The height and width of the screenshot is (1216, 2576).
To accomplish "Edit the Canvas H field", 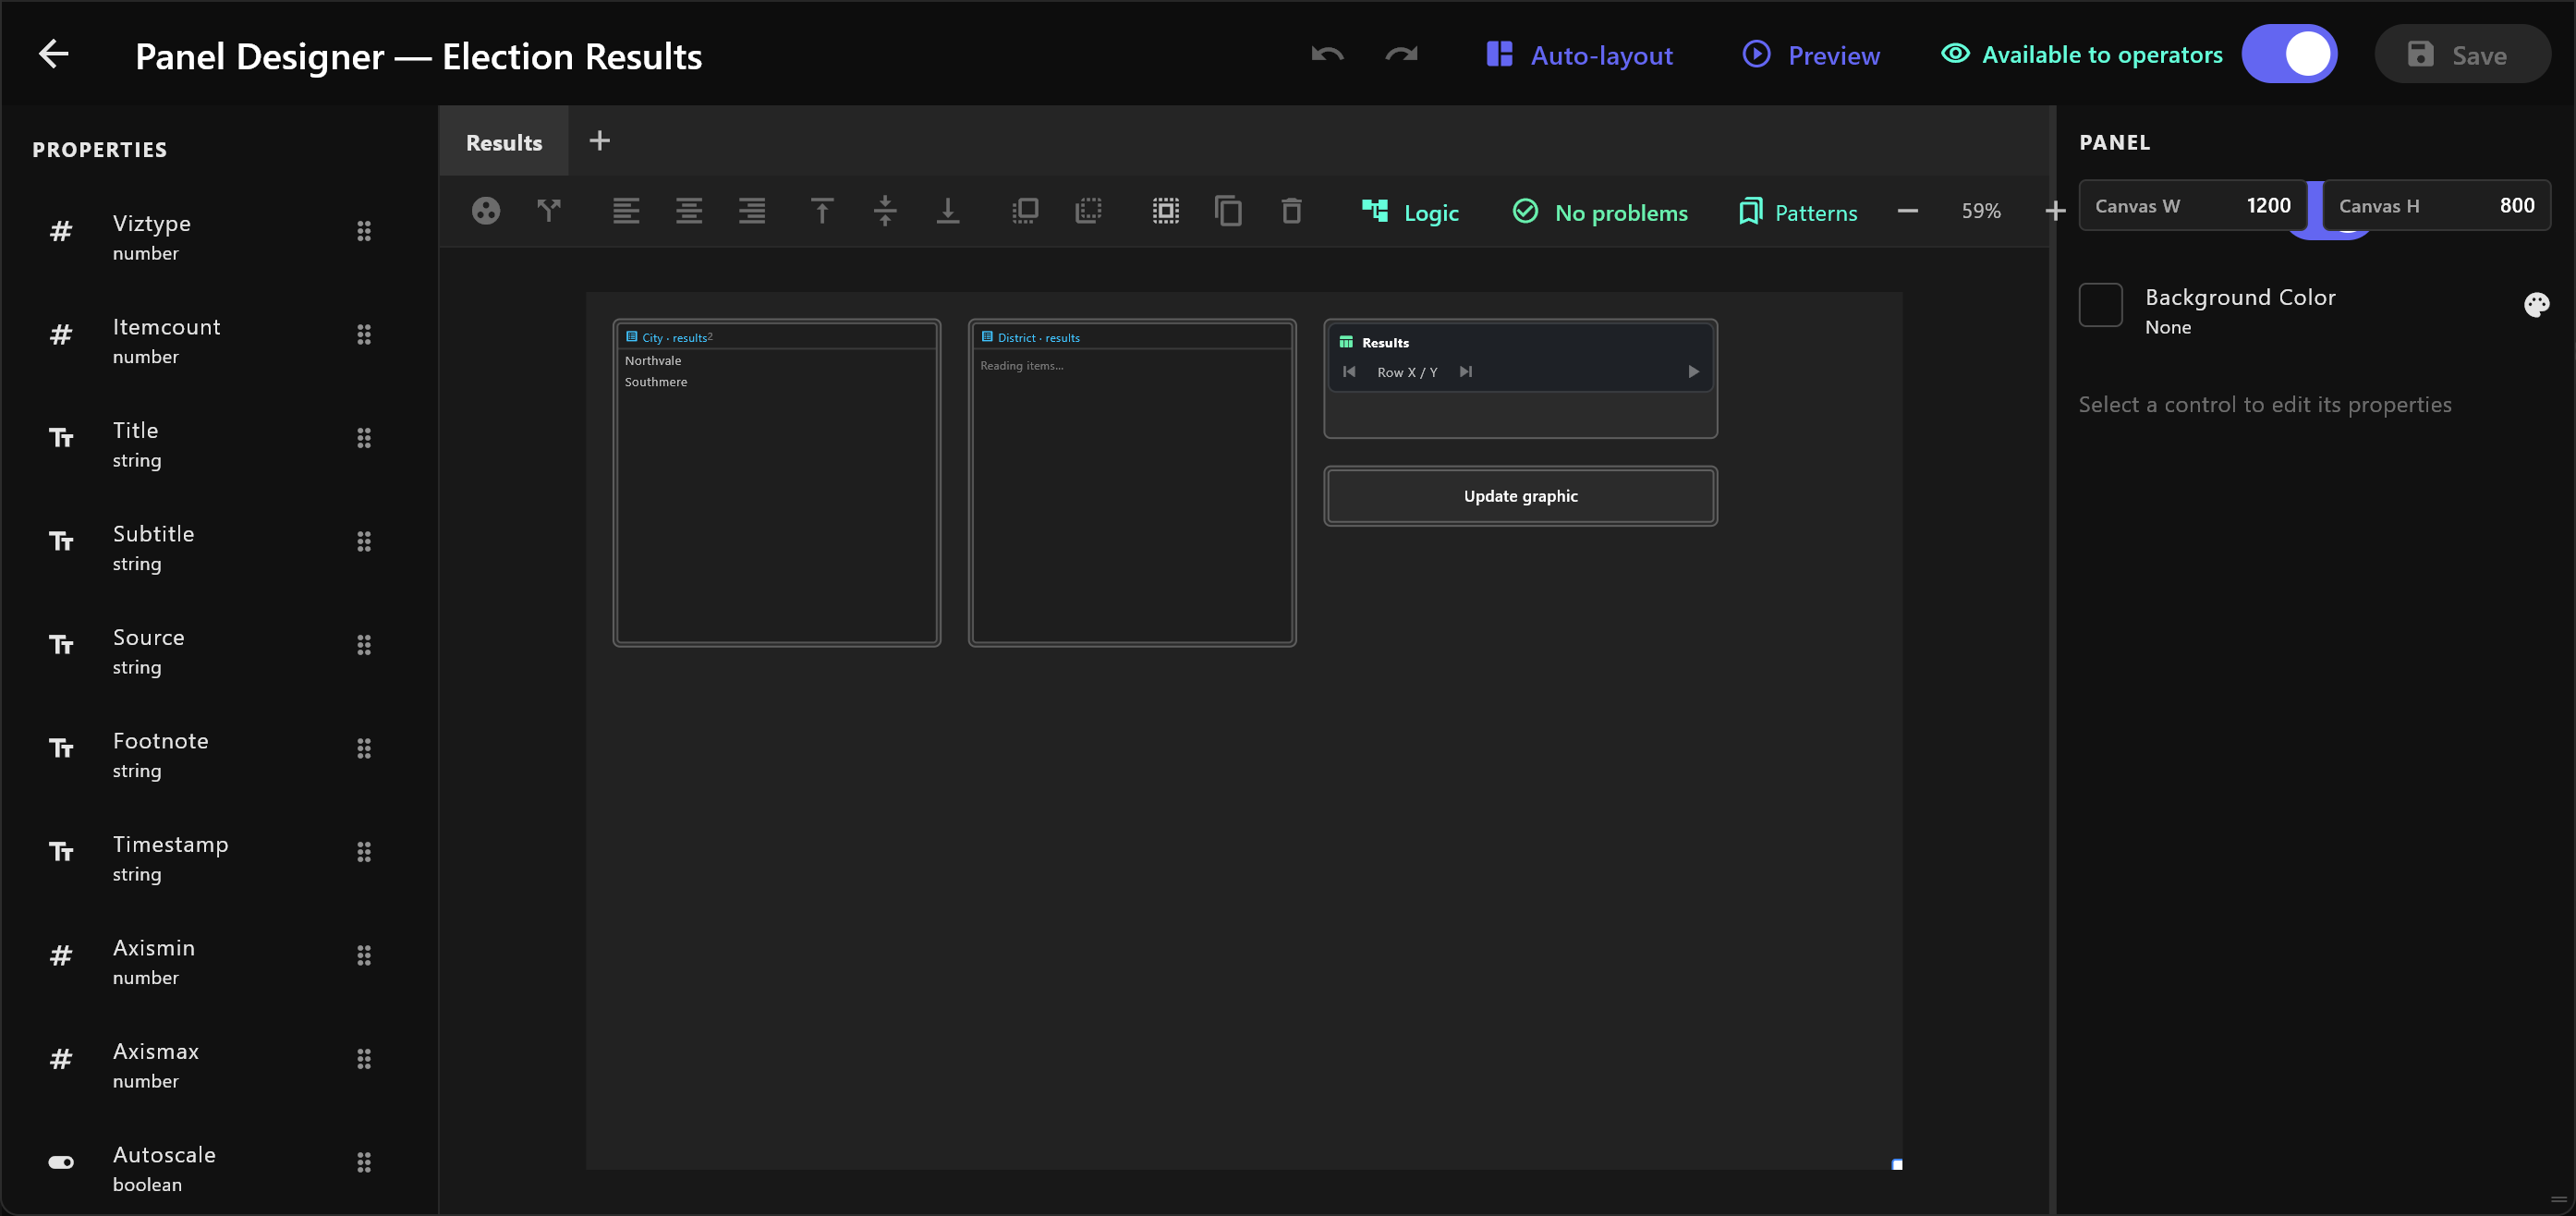I will click(x=2437, y=206).
